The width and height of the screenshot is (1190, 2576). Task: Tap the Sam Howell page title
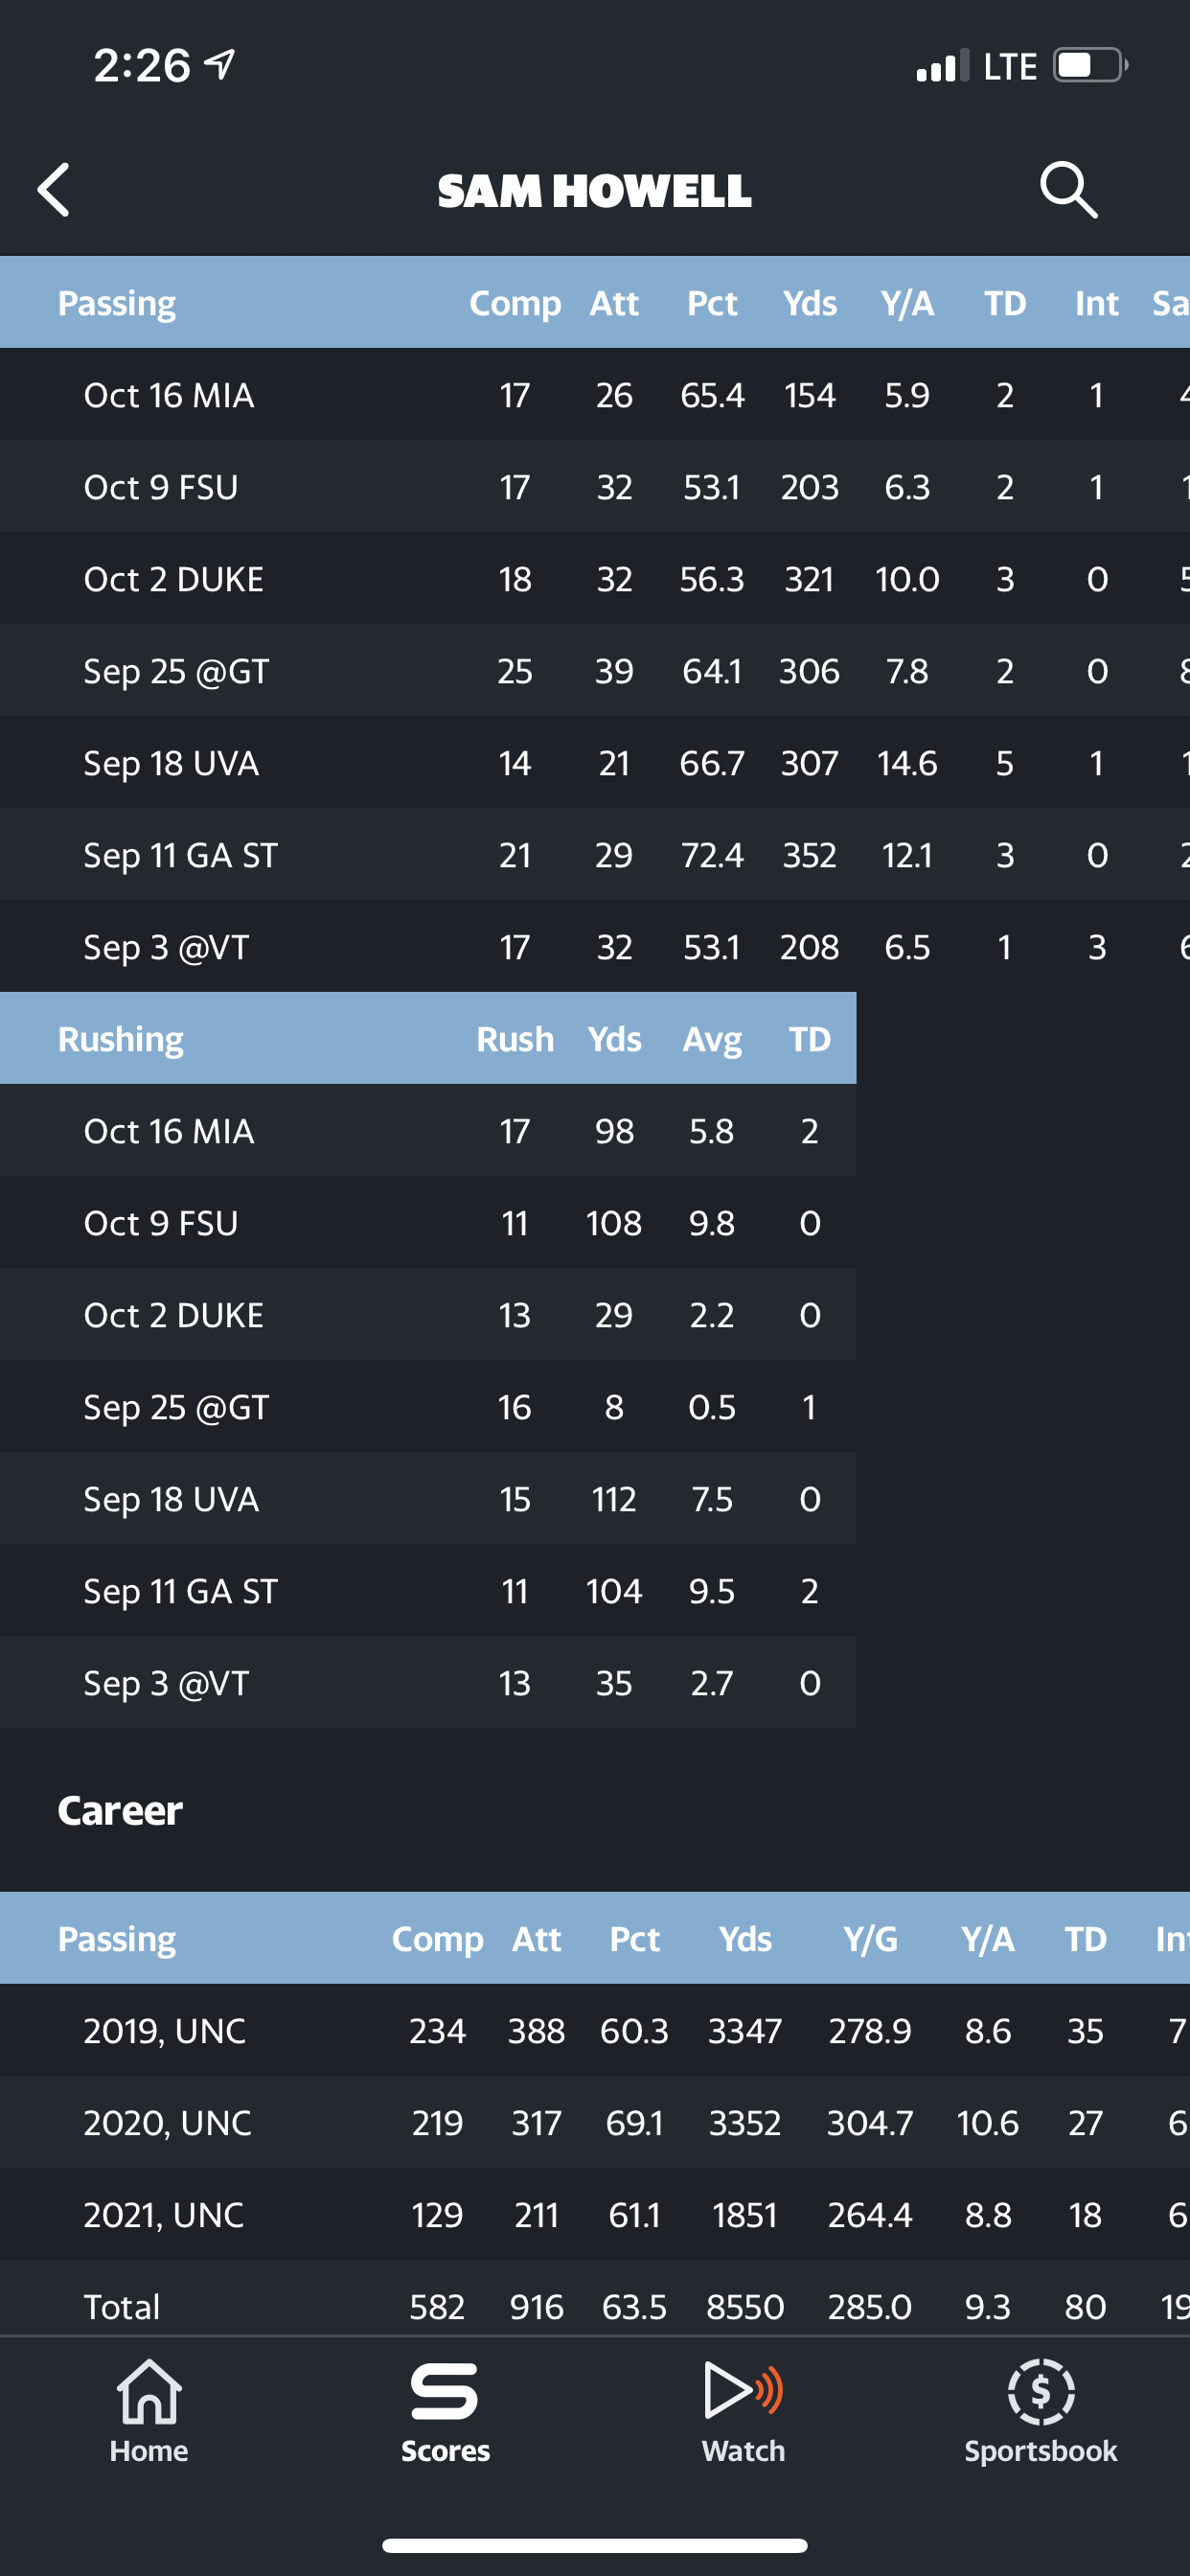coord(594,191)
